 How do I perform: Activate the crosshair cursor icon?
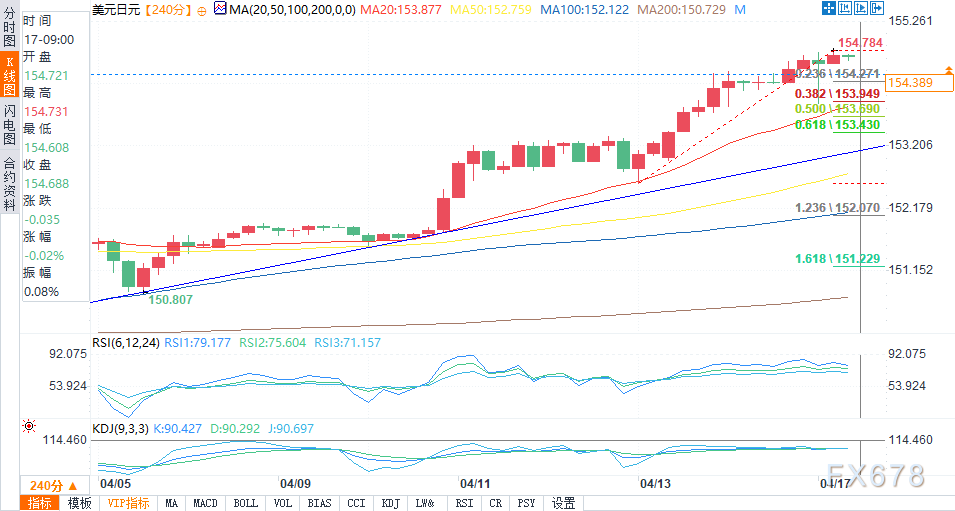(829, 8)
